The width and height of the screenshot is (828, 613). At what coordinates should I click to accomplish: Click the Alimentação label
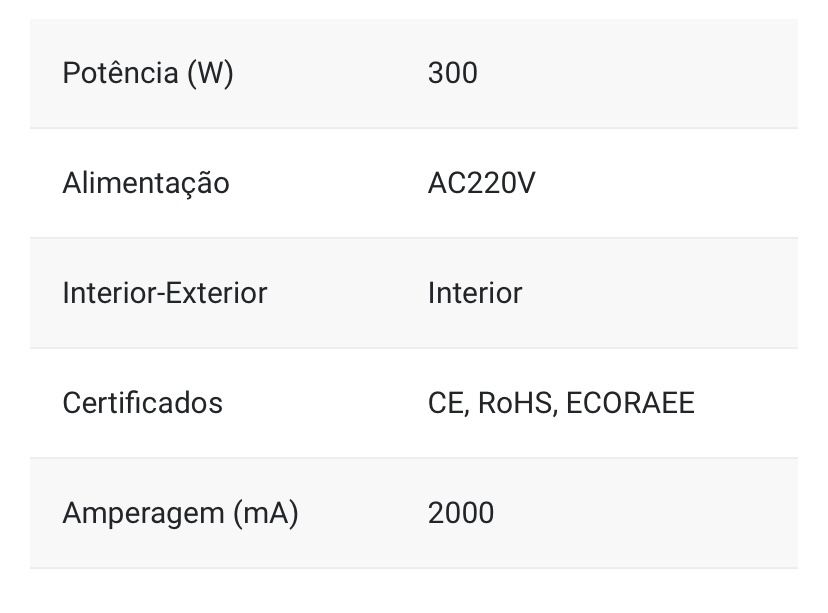[146, 183]
